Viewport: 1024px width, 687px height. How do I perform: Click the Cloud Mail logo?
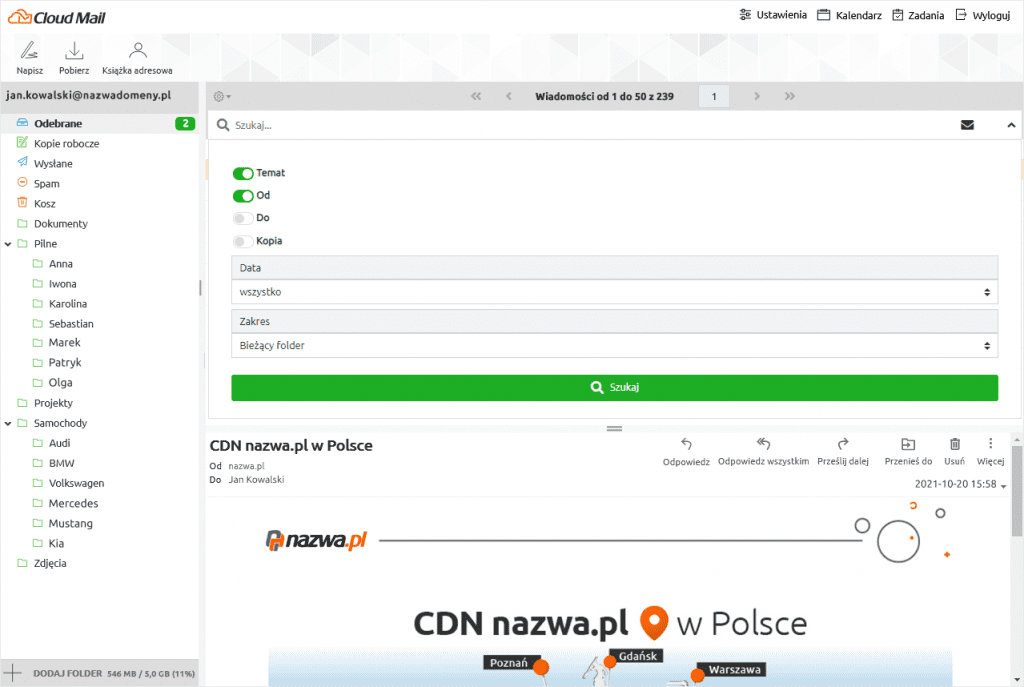pos(56,17)
